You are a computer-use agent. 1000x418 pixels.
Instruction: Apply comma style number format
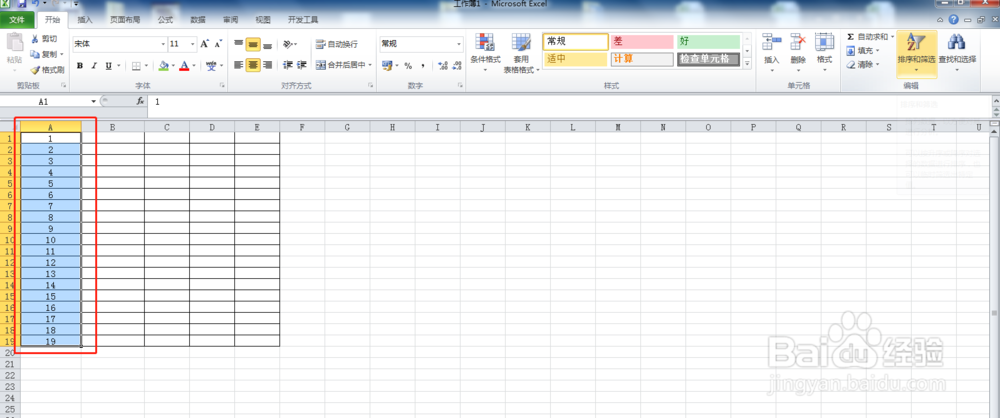[x=422, y=65]
